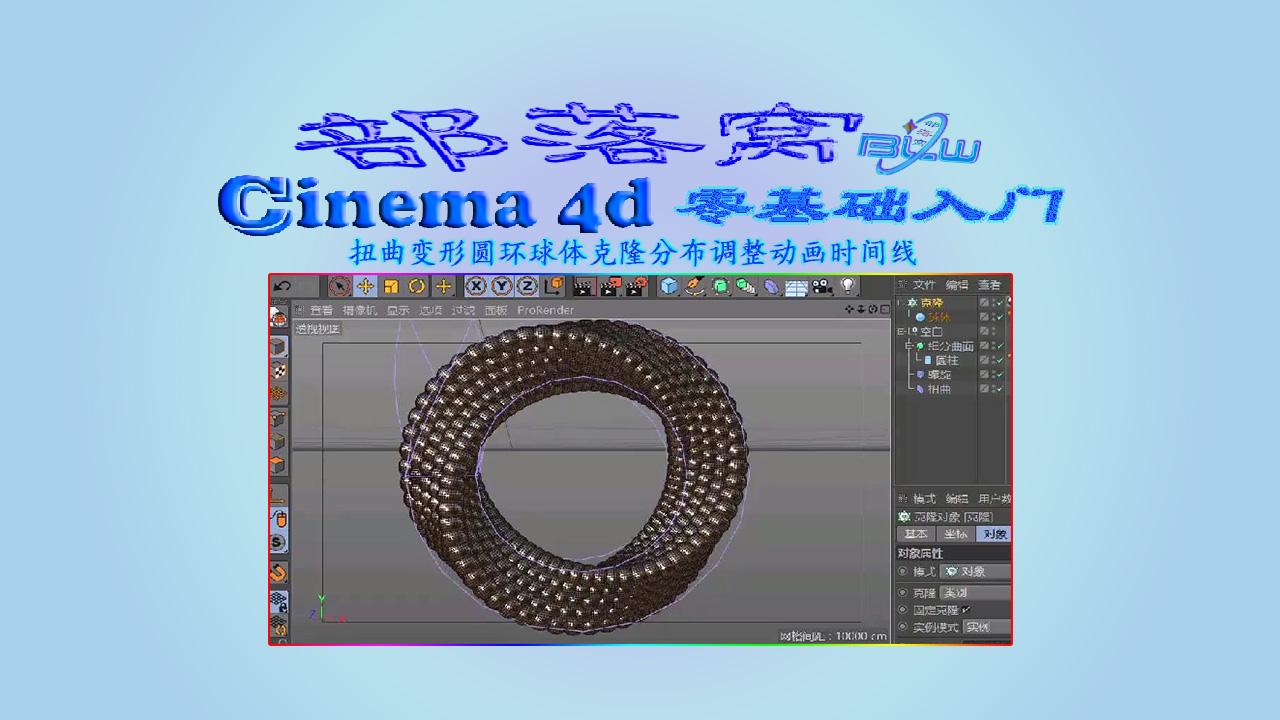The height and width of the screenshot is (720, 1280).
Task: Click the Light bulb icon
Action: (x=848, y=286)
